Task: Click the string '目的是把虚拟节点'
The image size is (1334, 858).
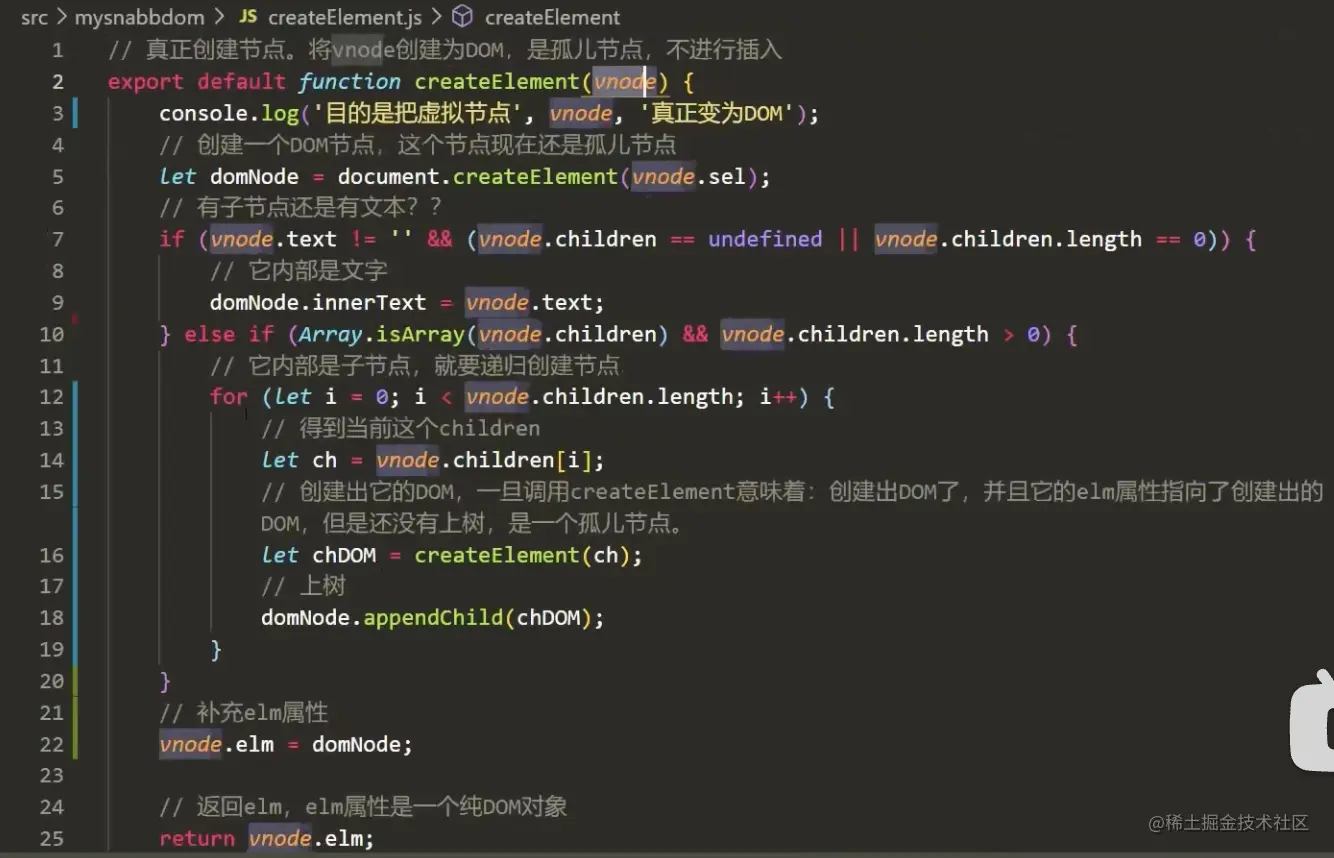Action: (x=418, y=113)
